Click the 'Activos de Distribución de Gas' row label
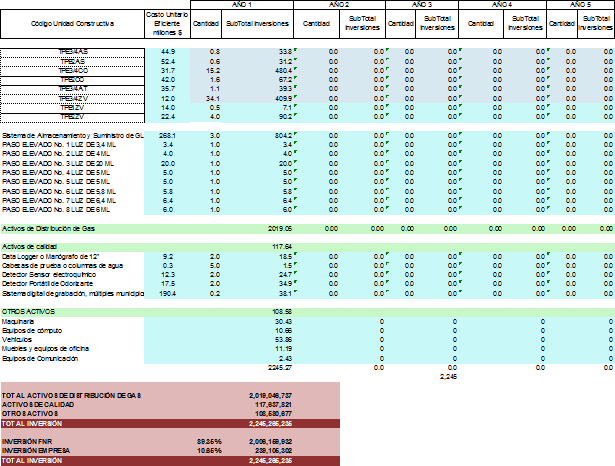The height and width of the screenshot is (466, 615). pos(62,228)
